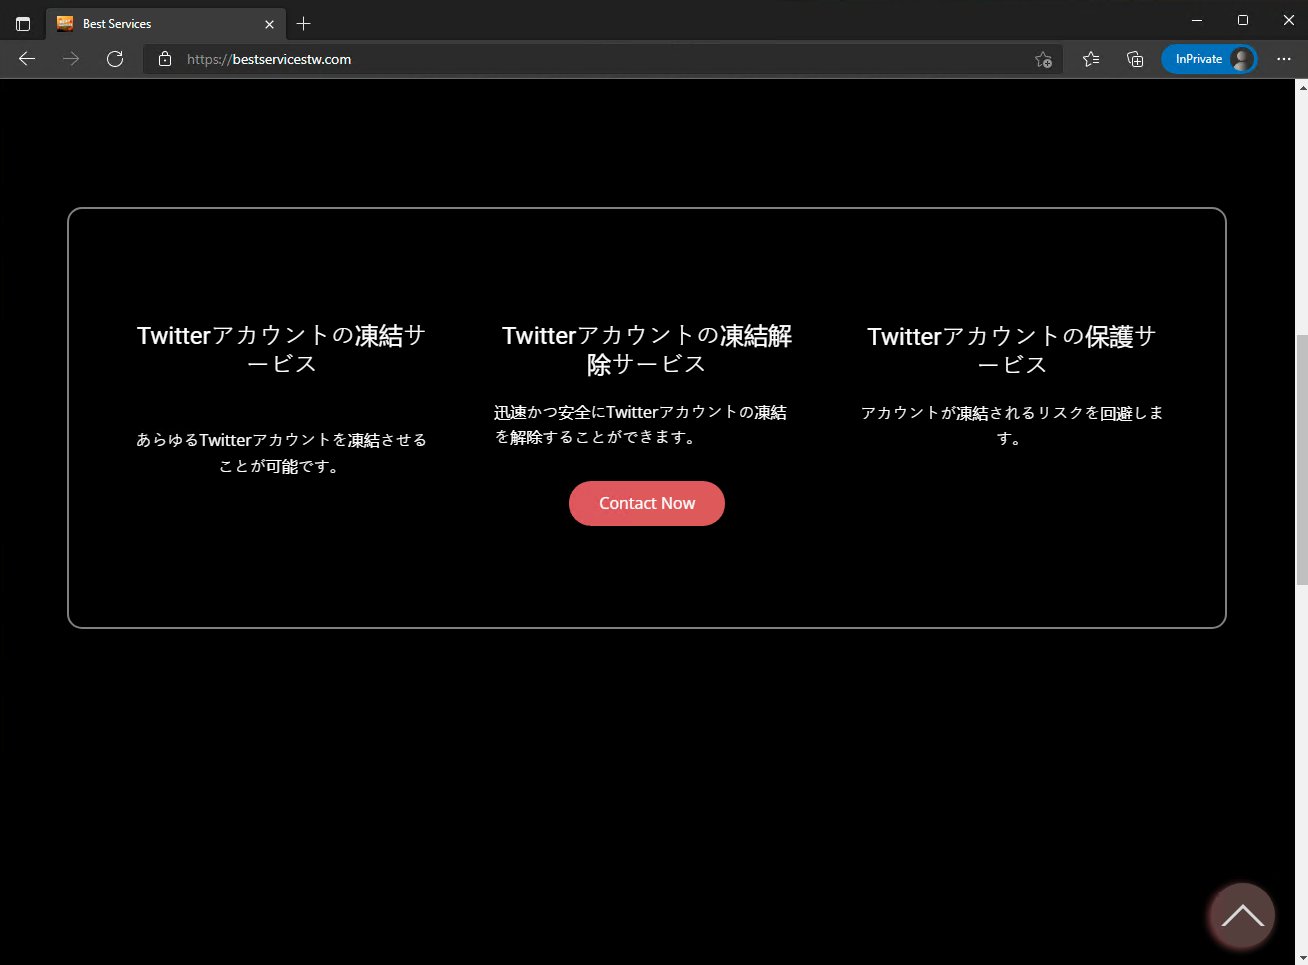1308x965 pixels.
Task: Click heading 'Twitterアカウントの保護サービス'
Action: 1012,350
